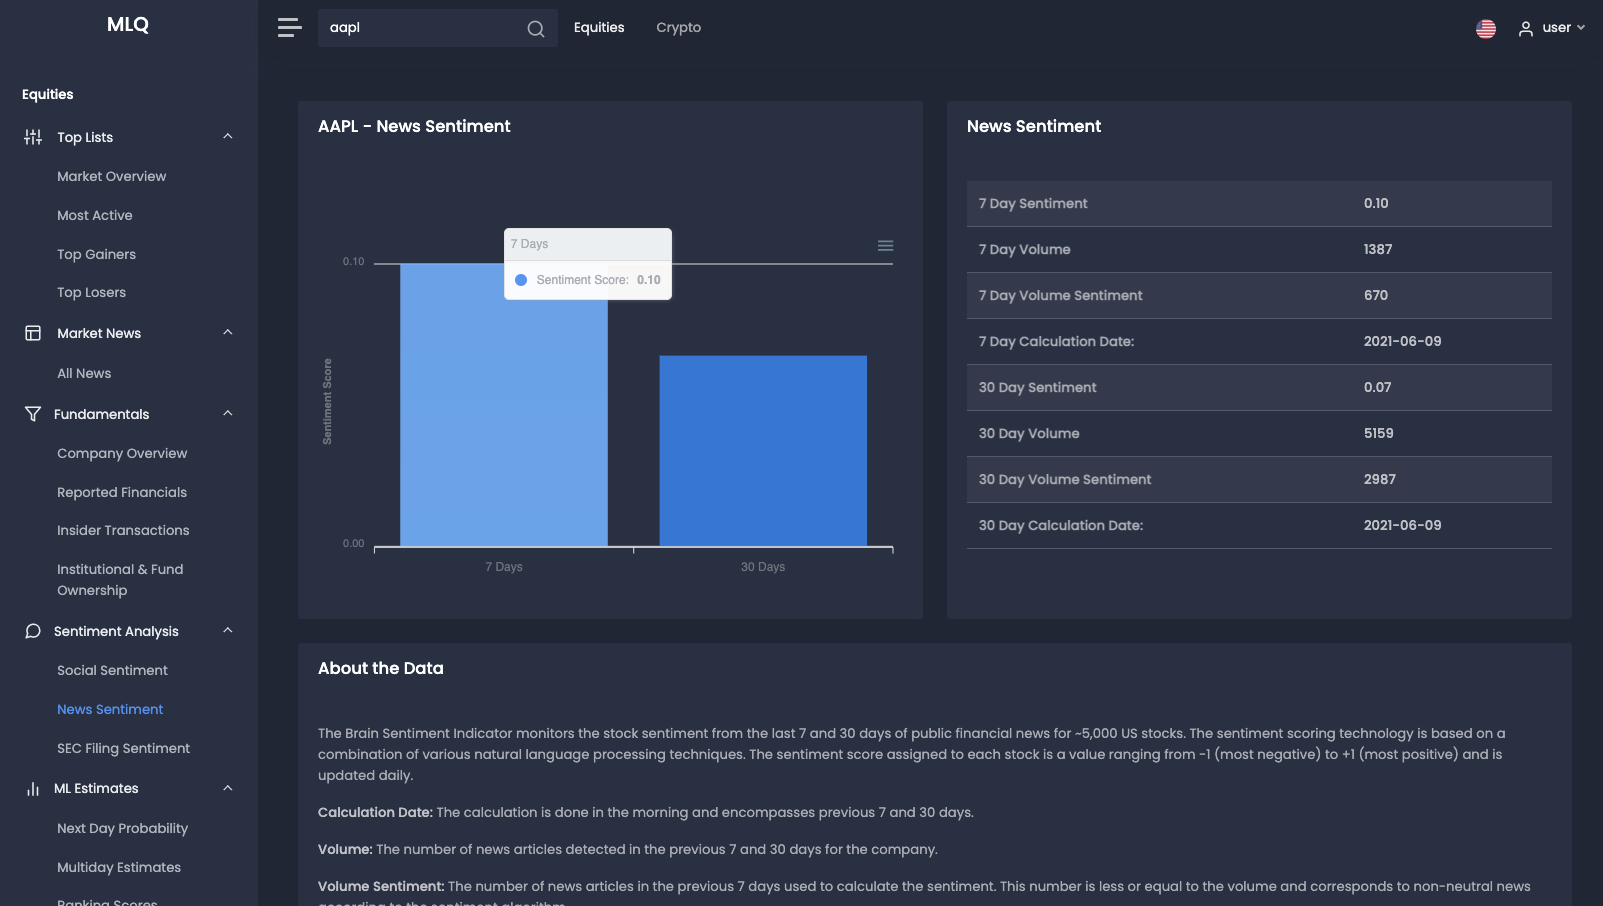Click the About the Data heading
Viewport: 1603px width, 906px height.
pos(381,668)
